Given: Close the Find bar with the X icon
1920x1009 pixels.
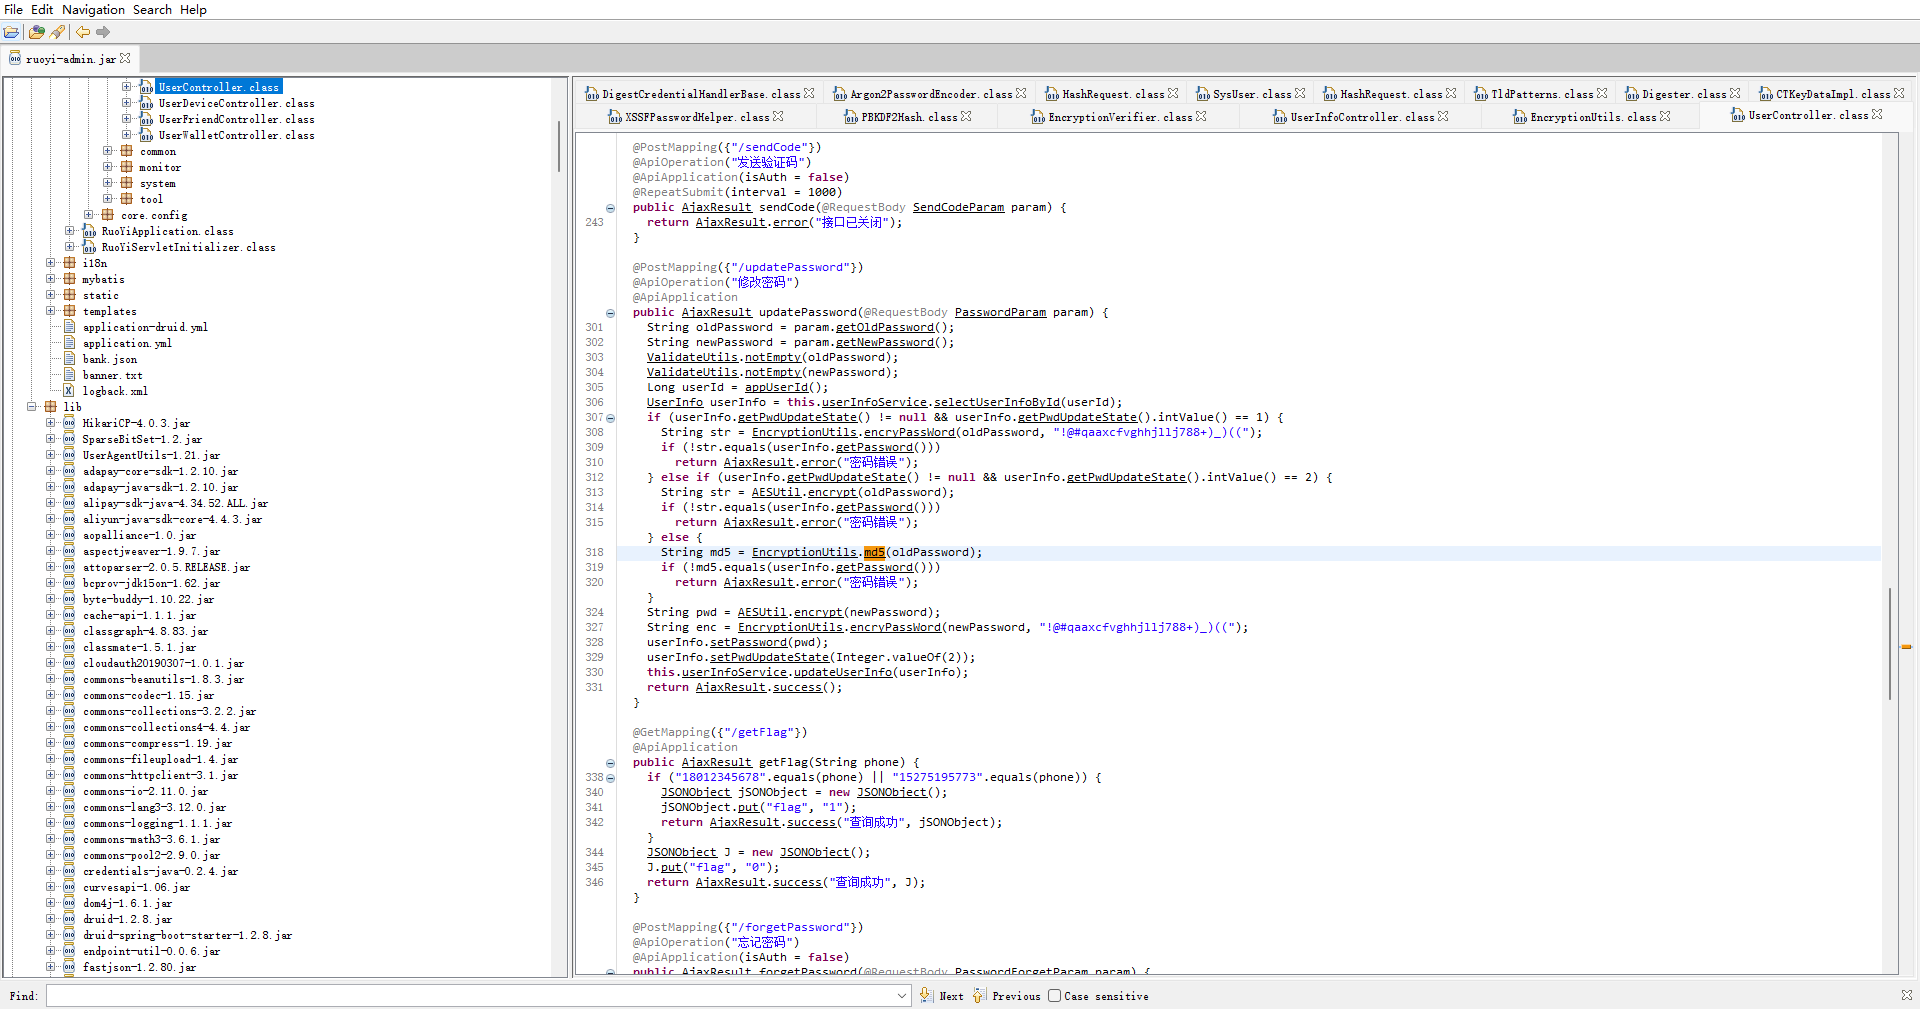Looking at the screenshot, I should point(1907,995).
